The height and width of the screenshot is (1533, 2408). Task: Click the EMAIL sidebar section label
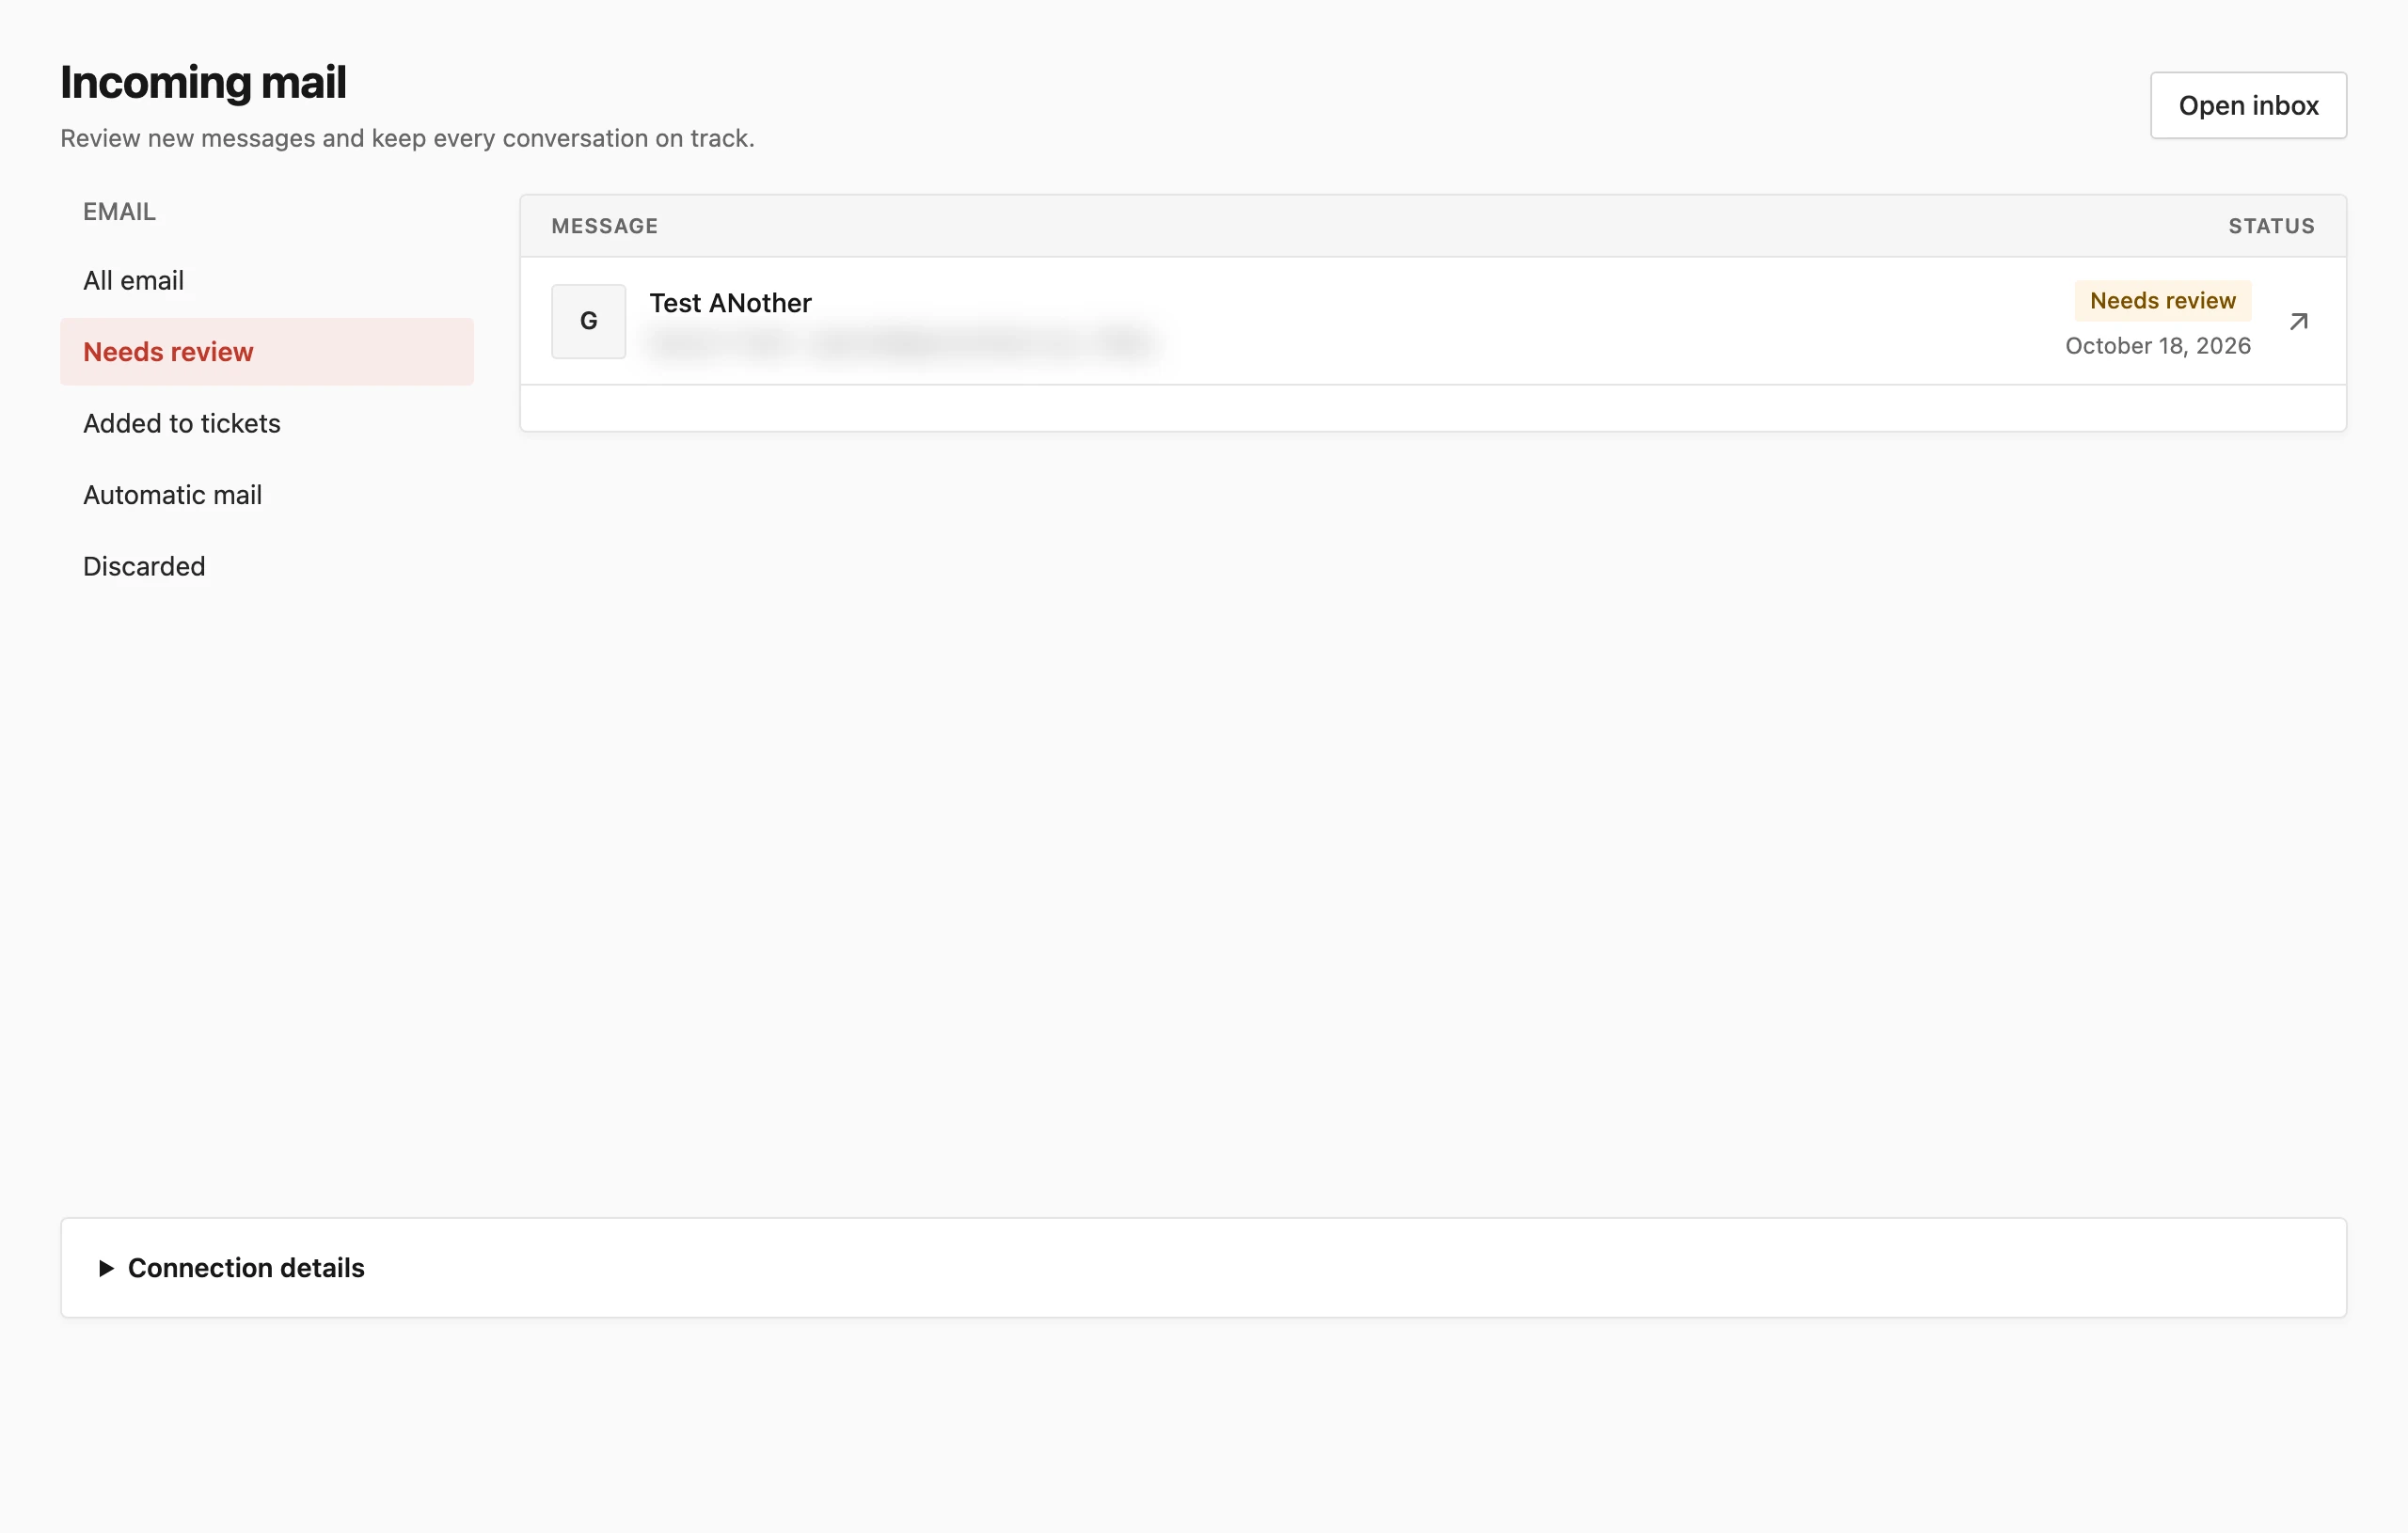tap(119, 211)
